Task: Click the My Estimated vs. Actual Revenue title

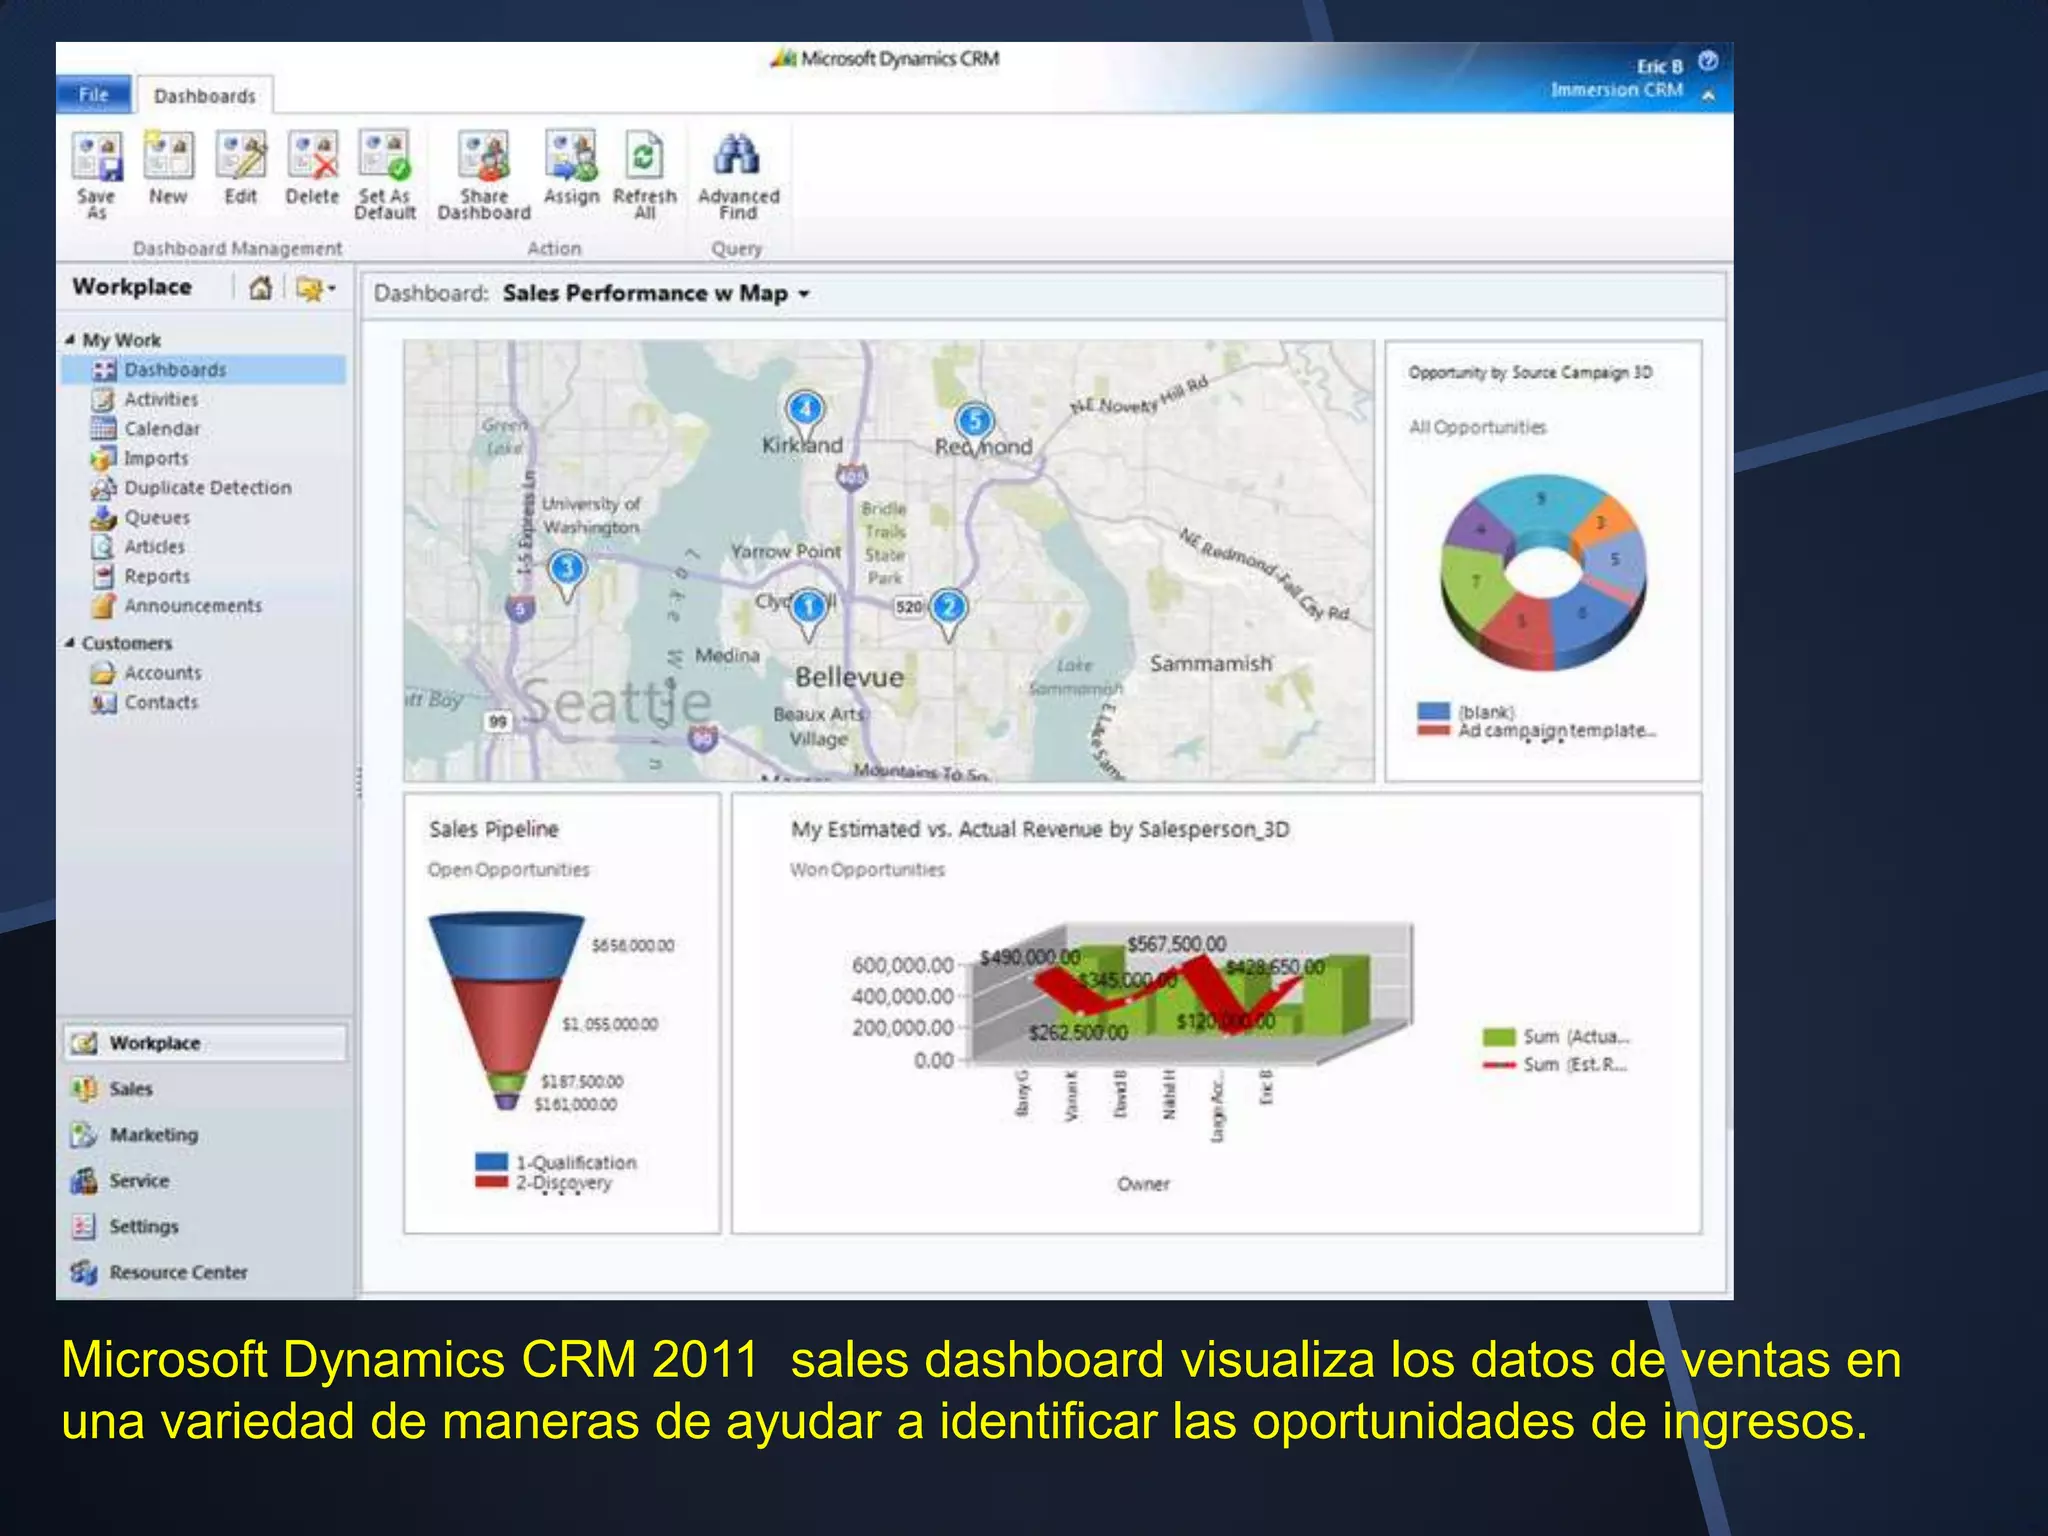Action: click(x=1040, y=829)
